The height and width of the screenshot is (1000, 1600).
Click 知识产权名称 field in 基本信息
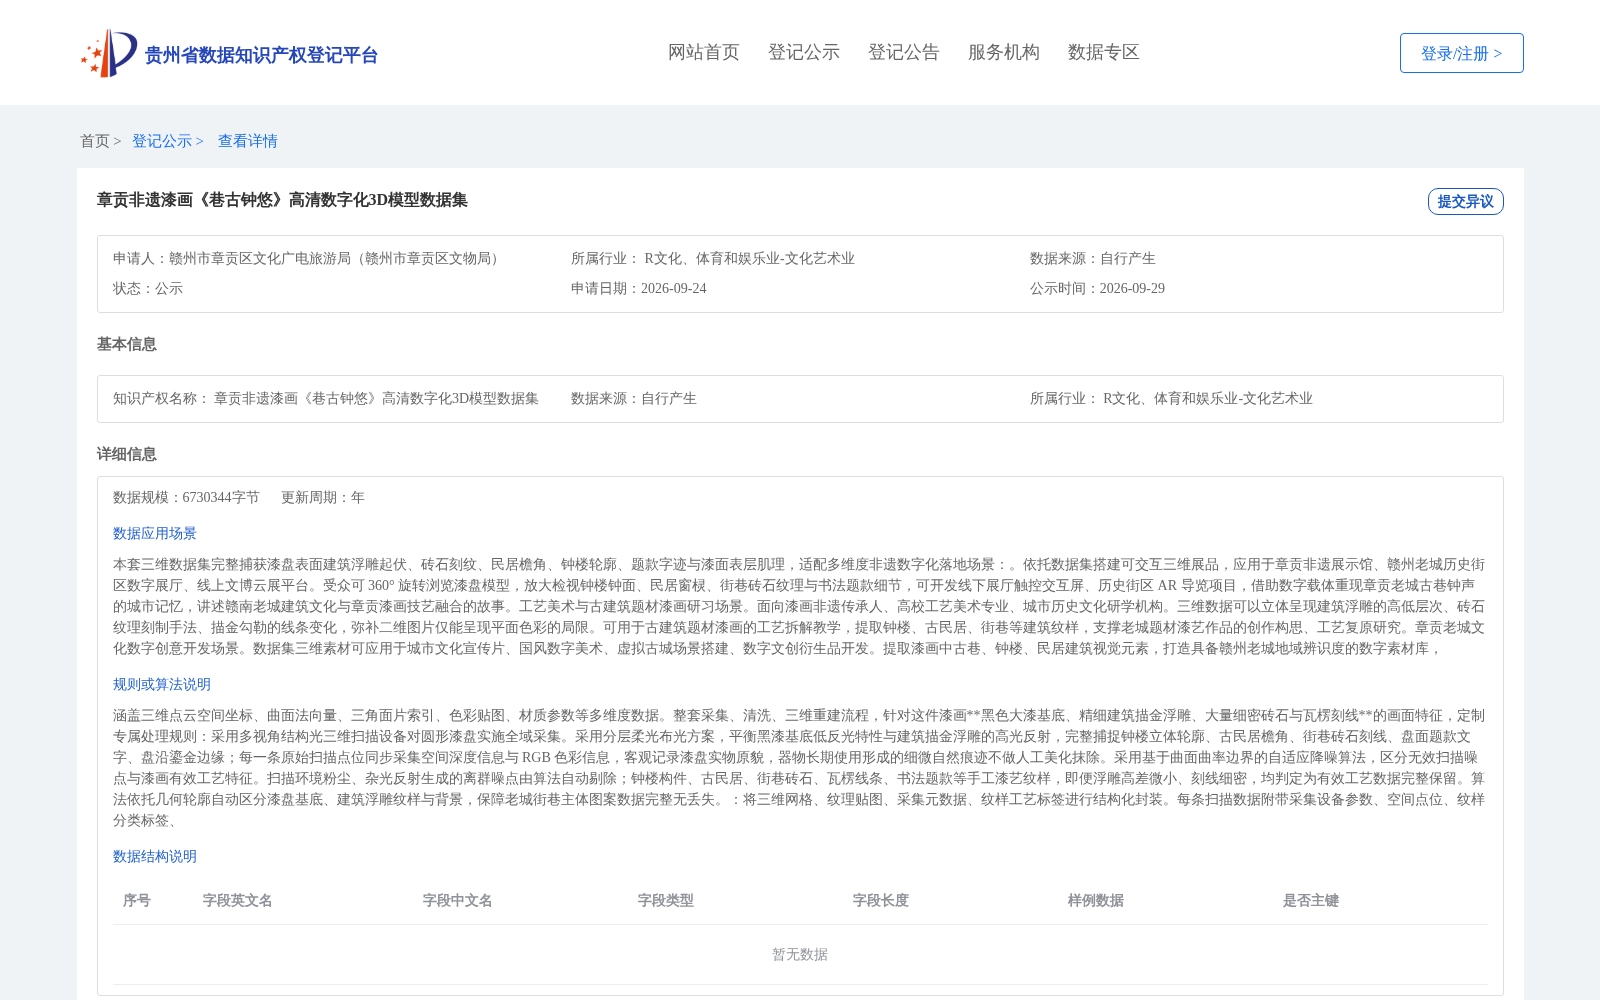(x=326, y=398)
